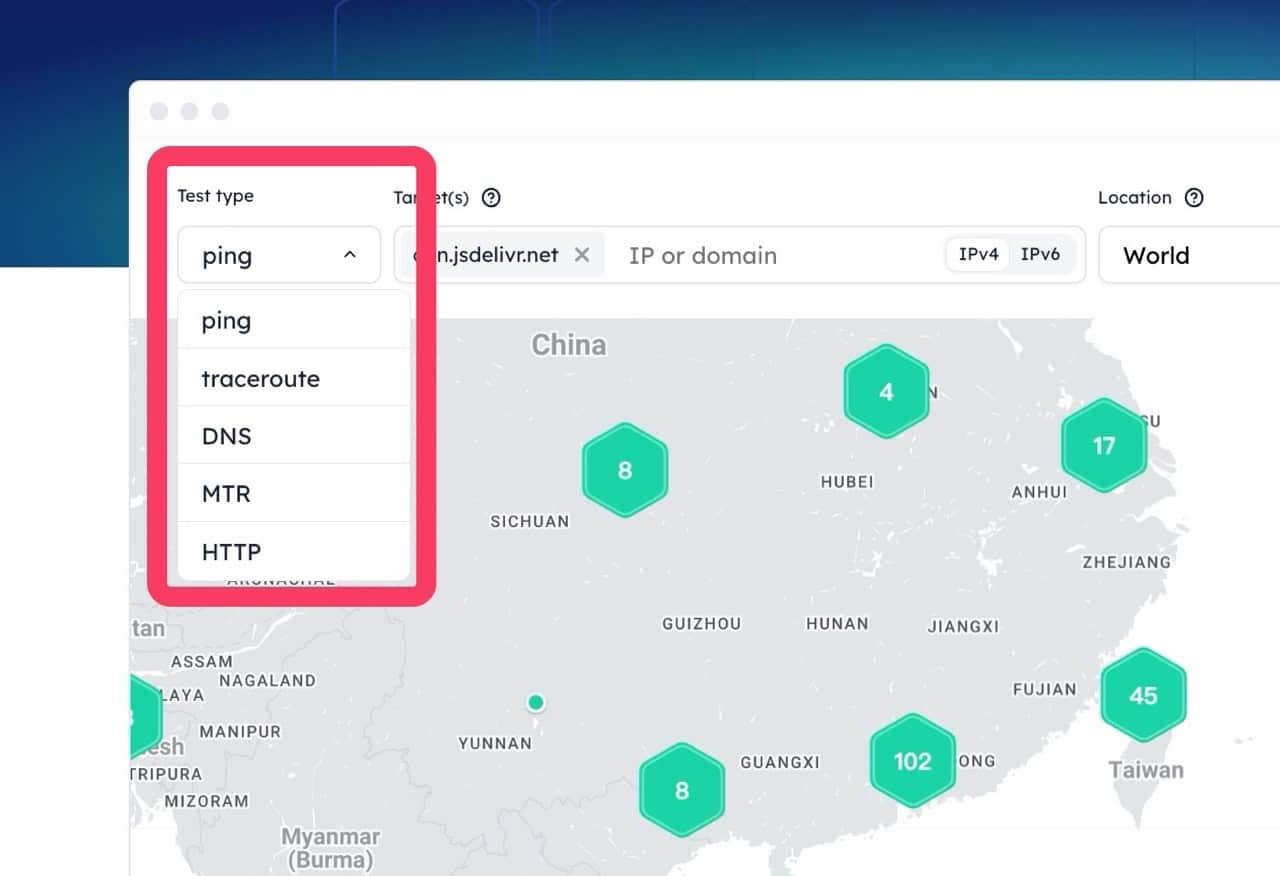Screen dimensions: 1280x876
Task: Click the 4 probe cluster marker
Action: tap(886, 391)
